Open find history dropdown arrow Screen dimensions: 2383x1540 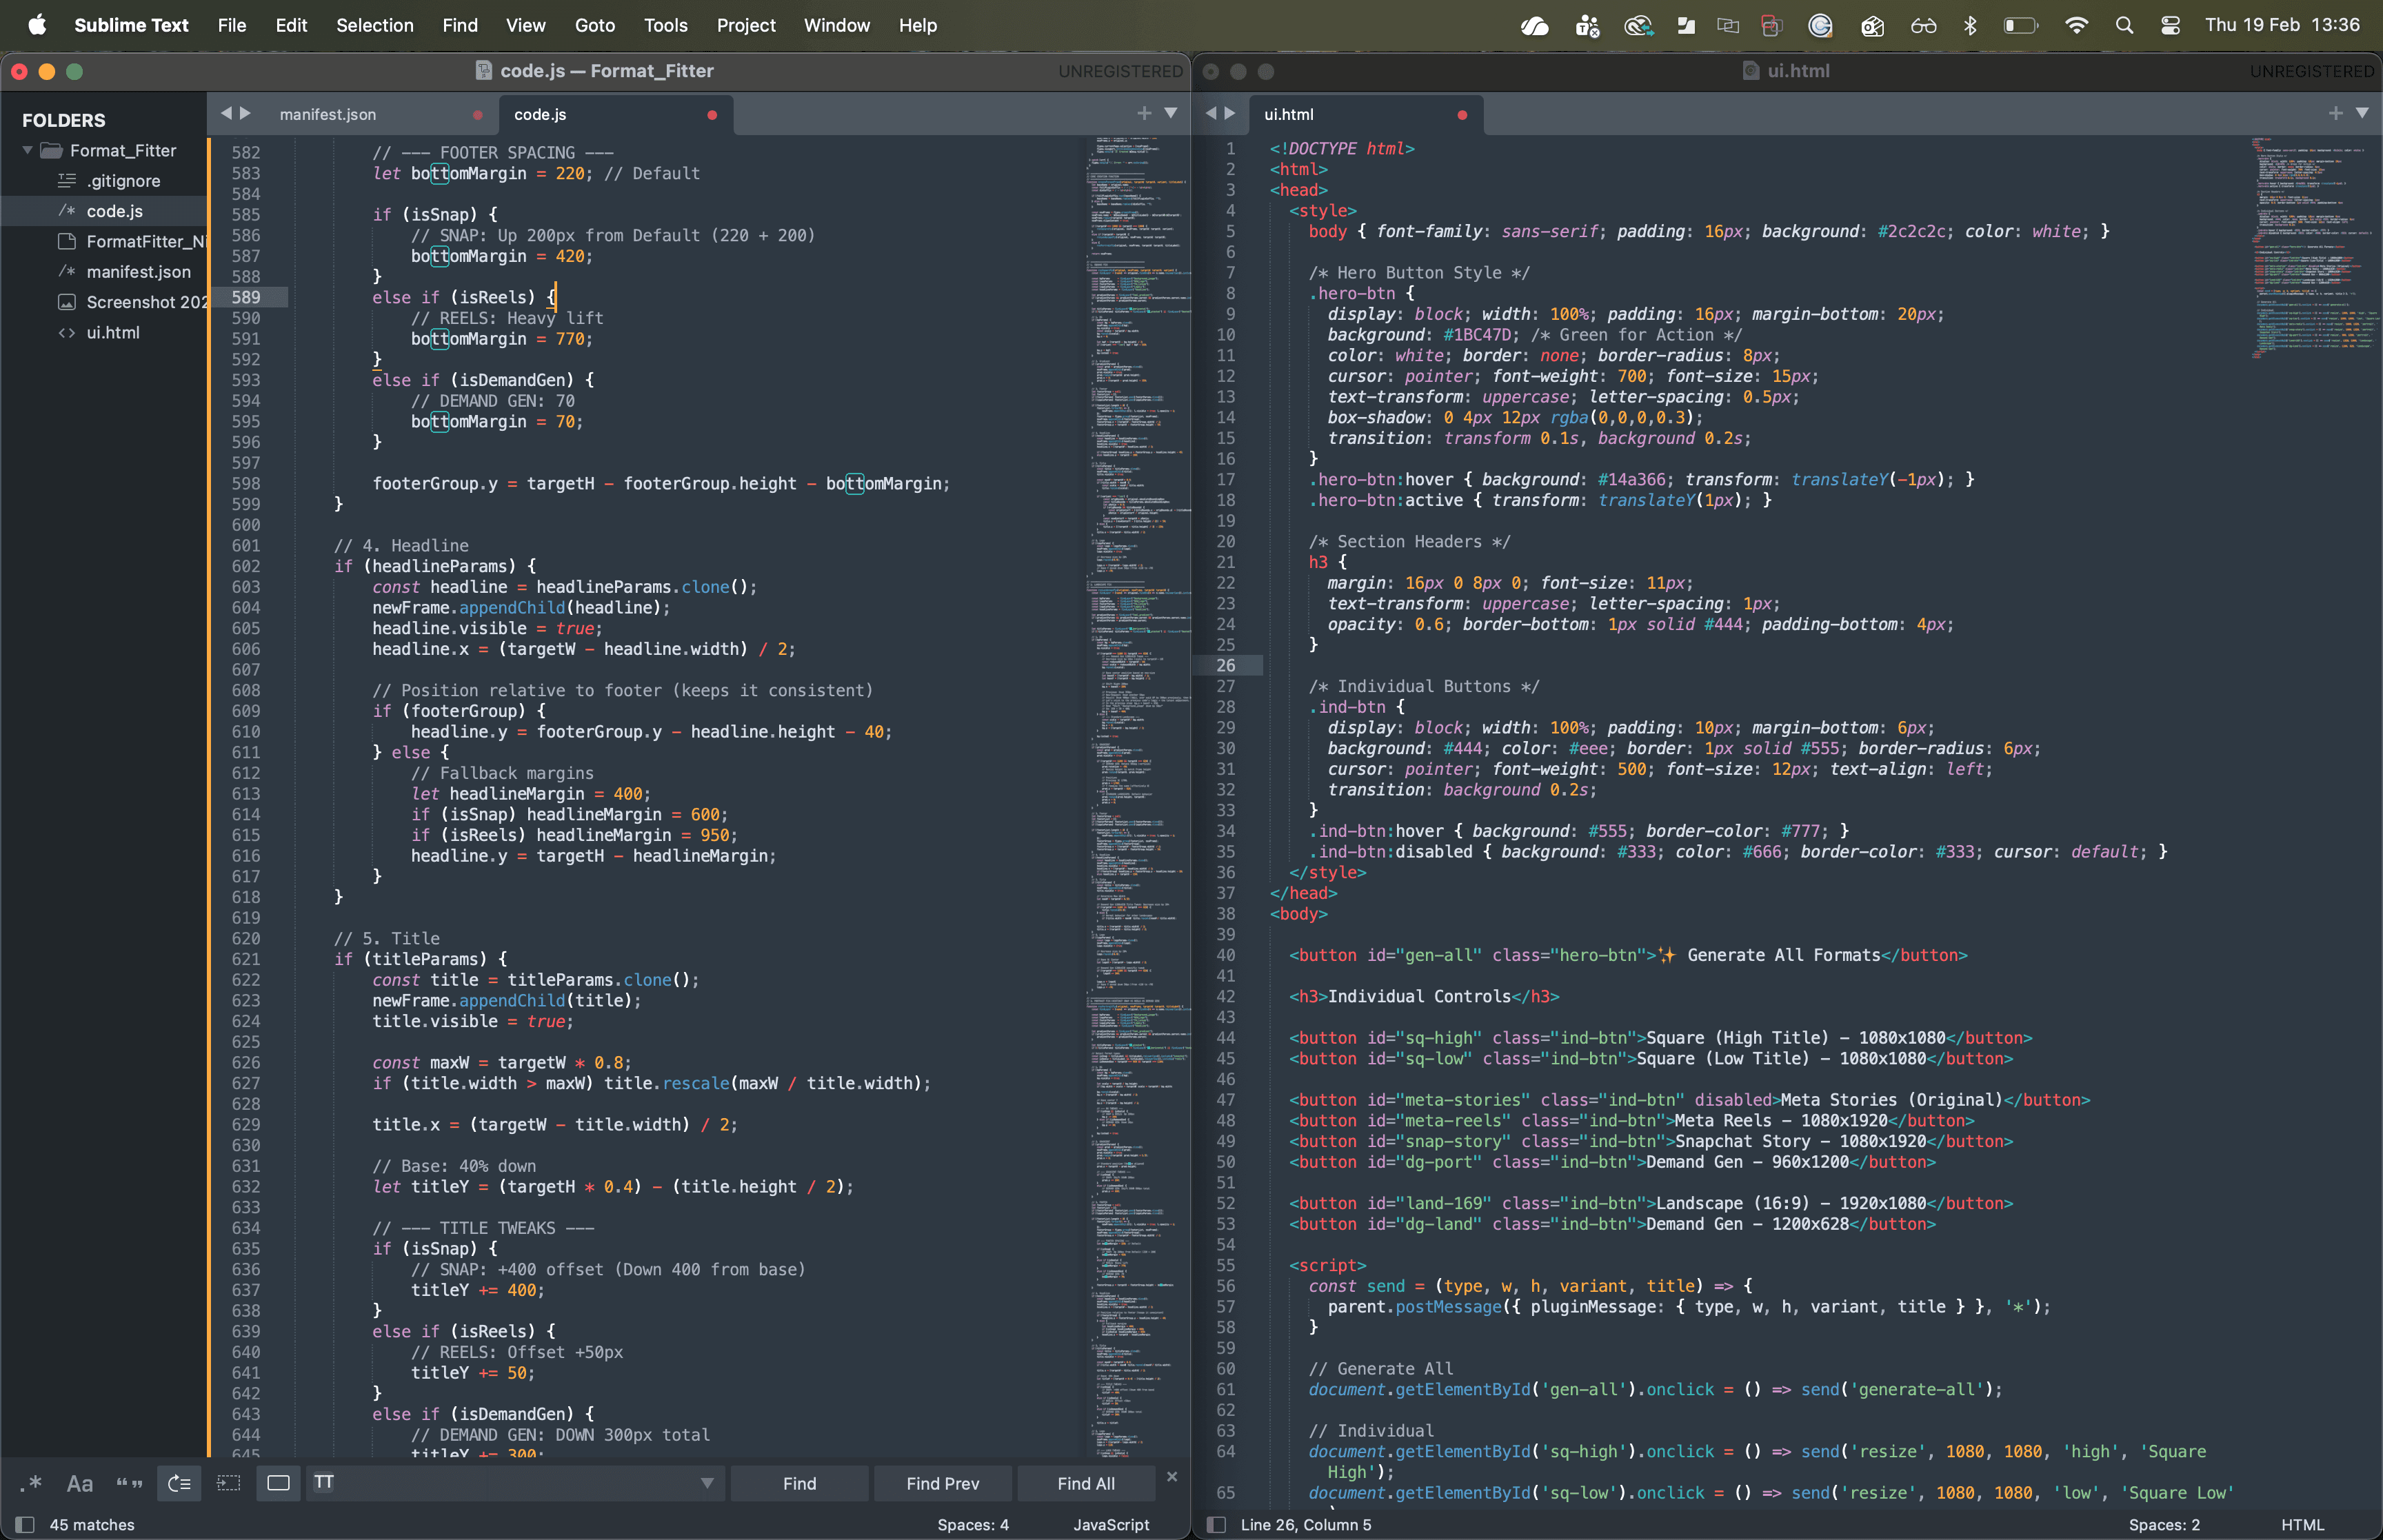click(707, 1483)
